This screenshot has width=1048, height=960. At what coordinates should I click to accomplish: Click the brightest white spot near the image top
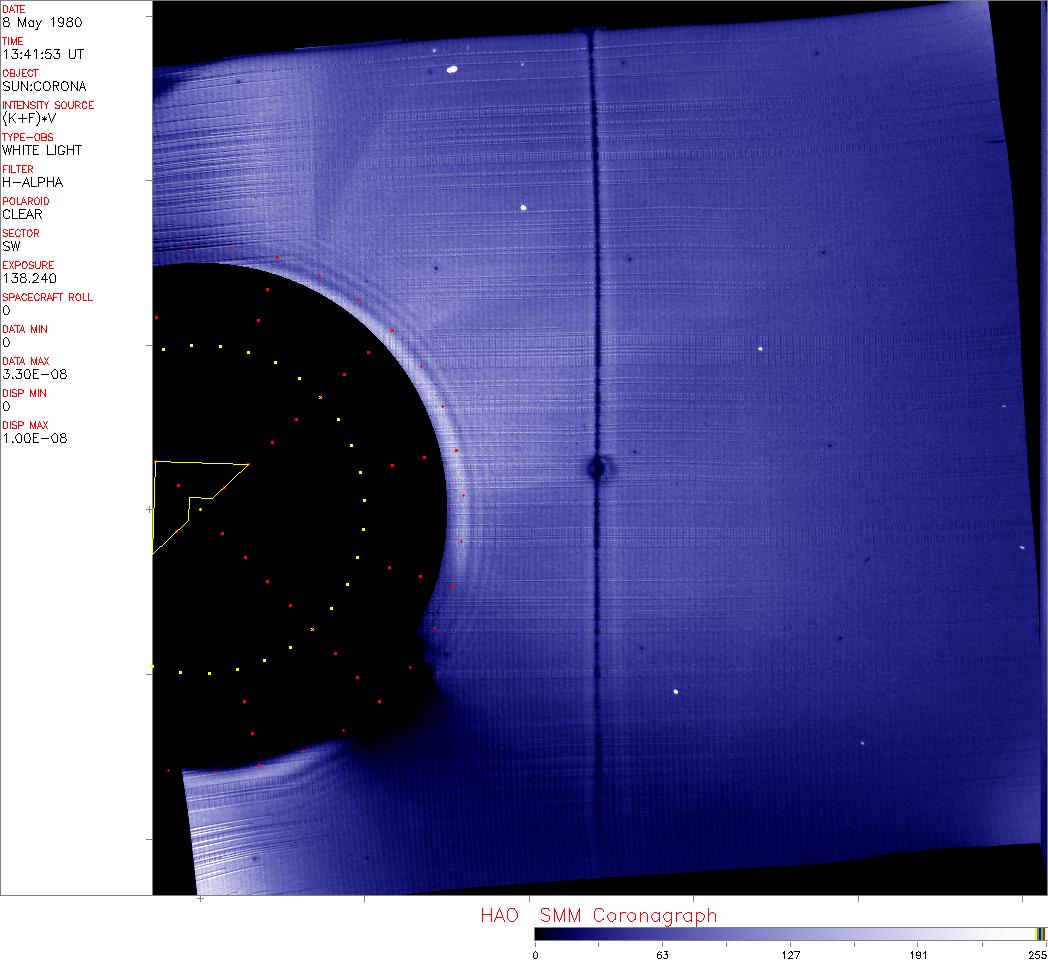pos(452,70)
